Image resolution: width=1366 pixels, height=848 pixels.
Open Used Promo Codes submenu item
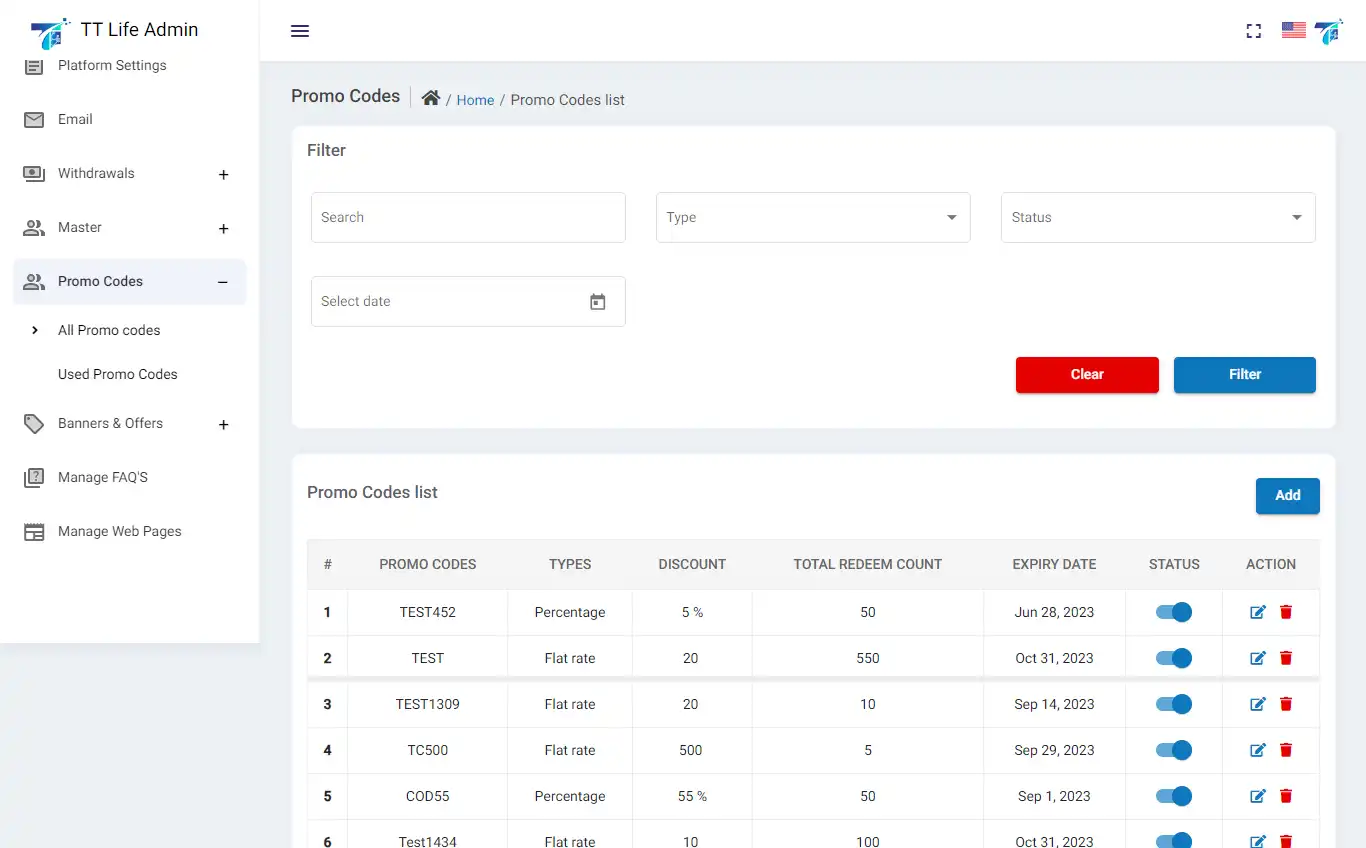point(118,374)
